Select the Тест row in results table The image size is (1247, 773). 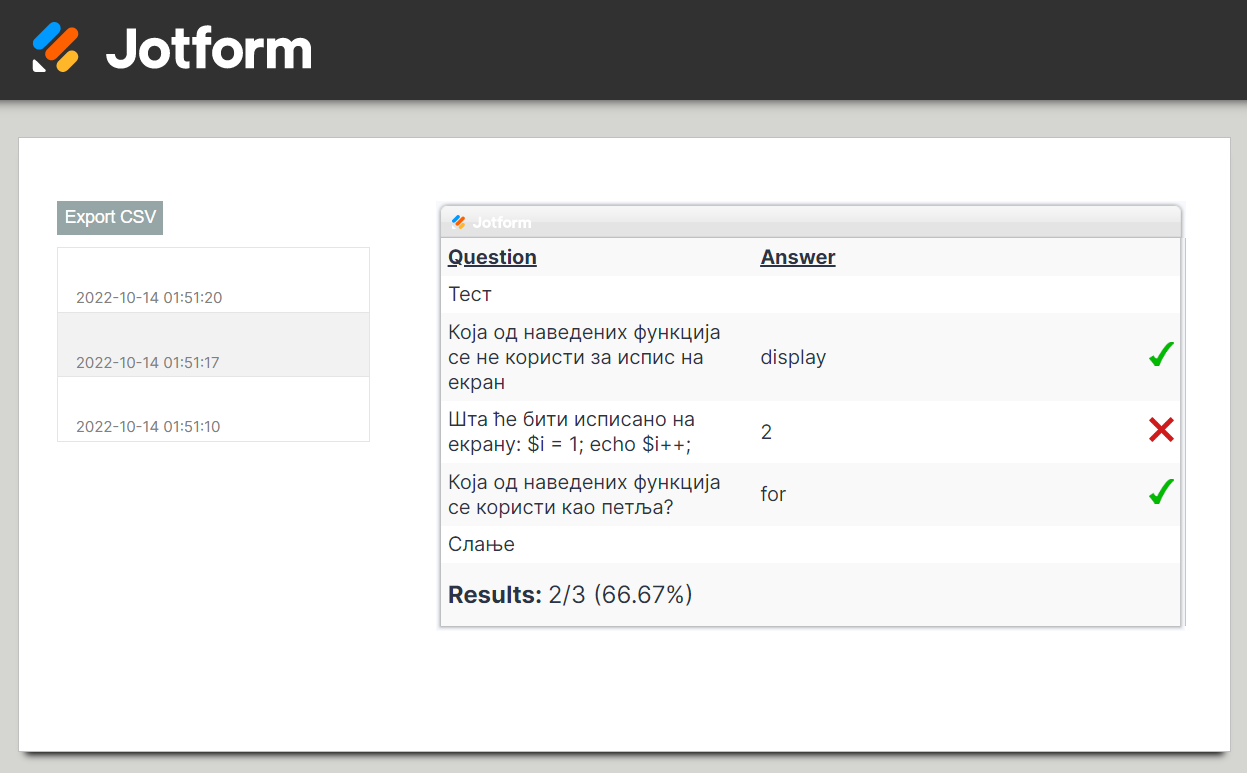(470, 295)
